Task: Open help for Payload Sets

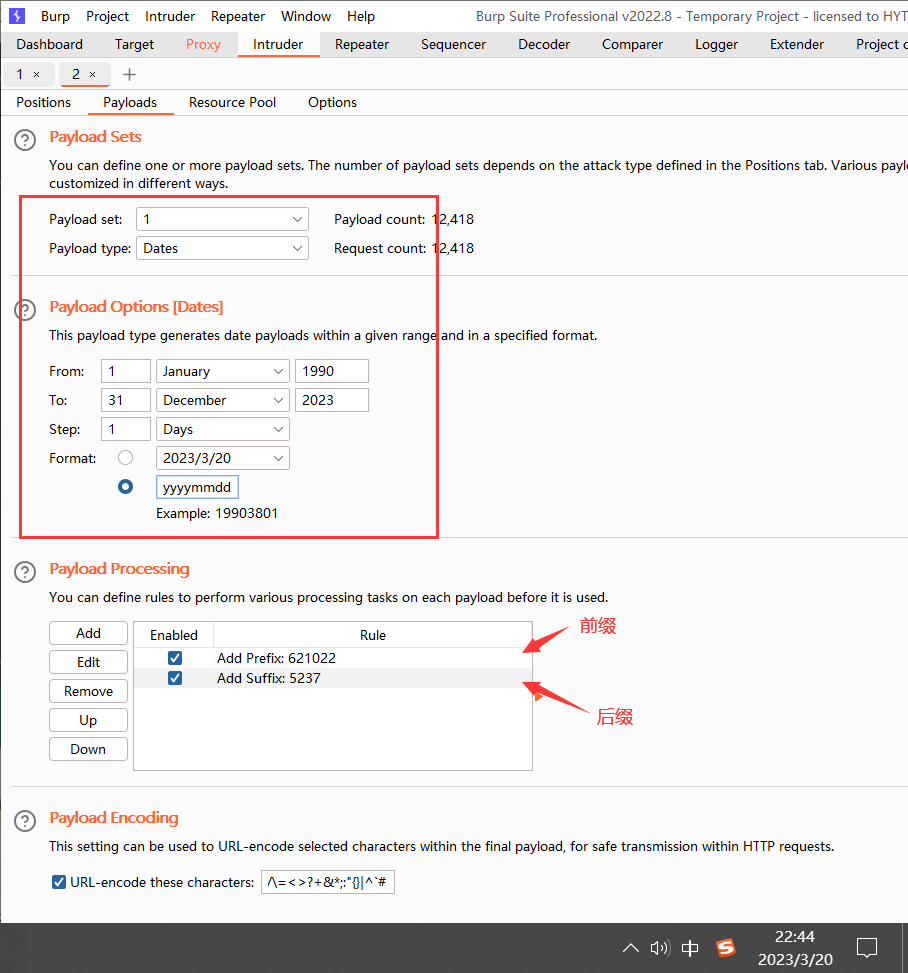Action: [25, 140]
